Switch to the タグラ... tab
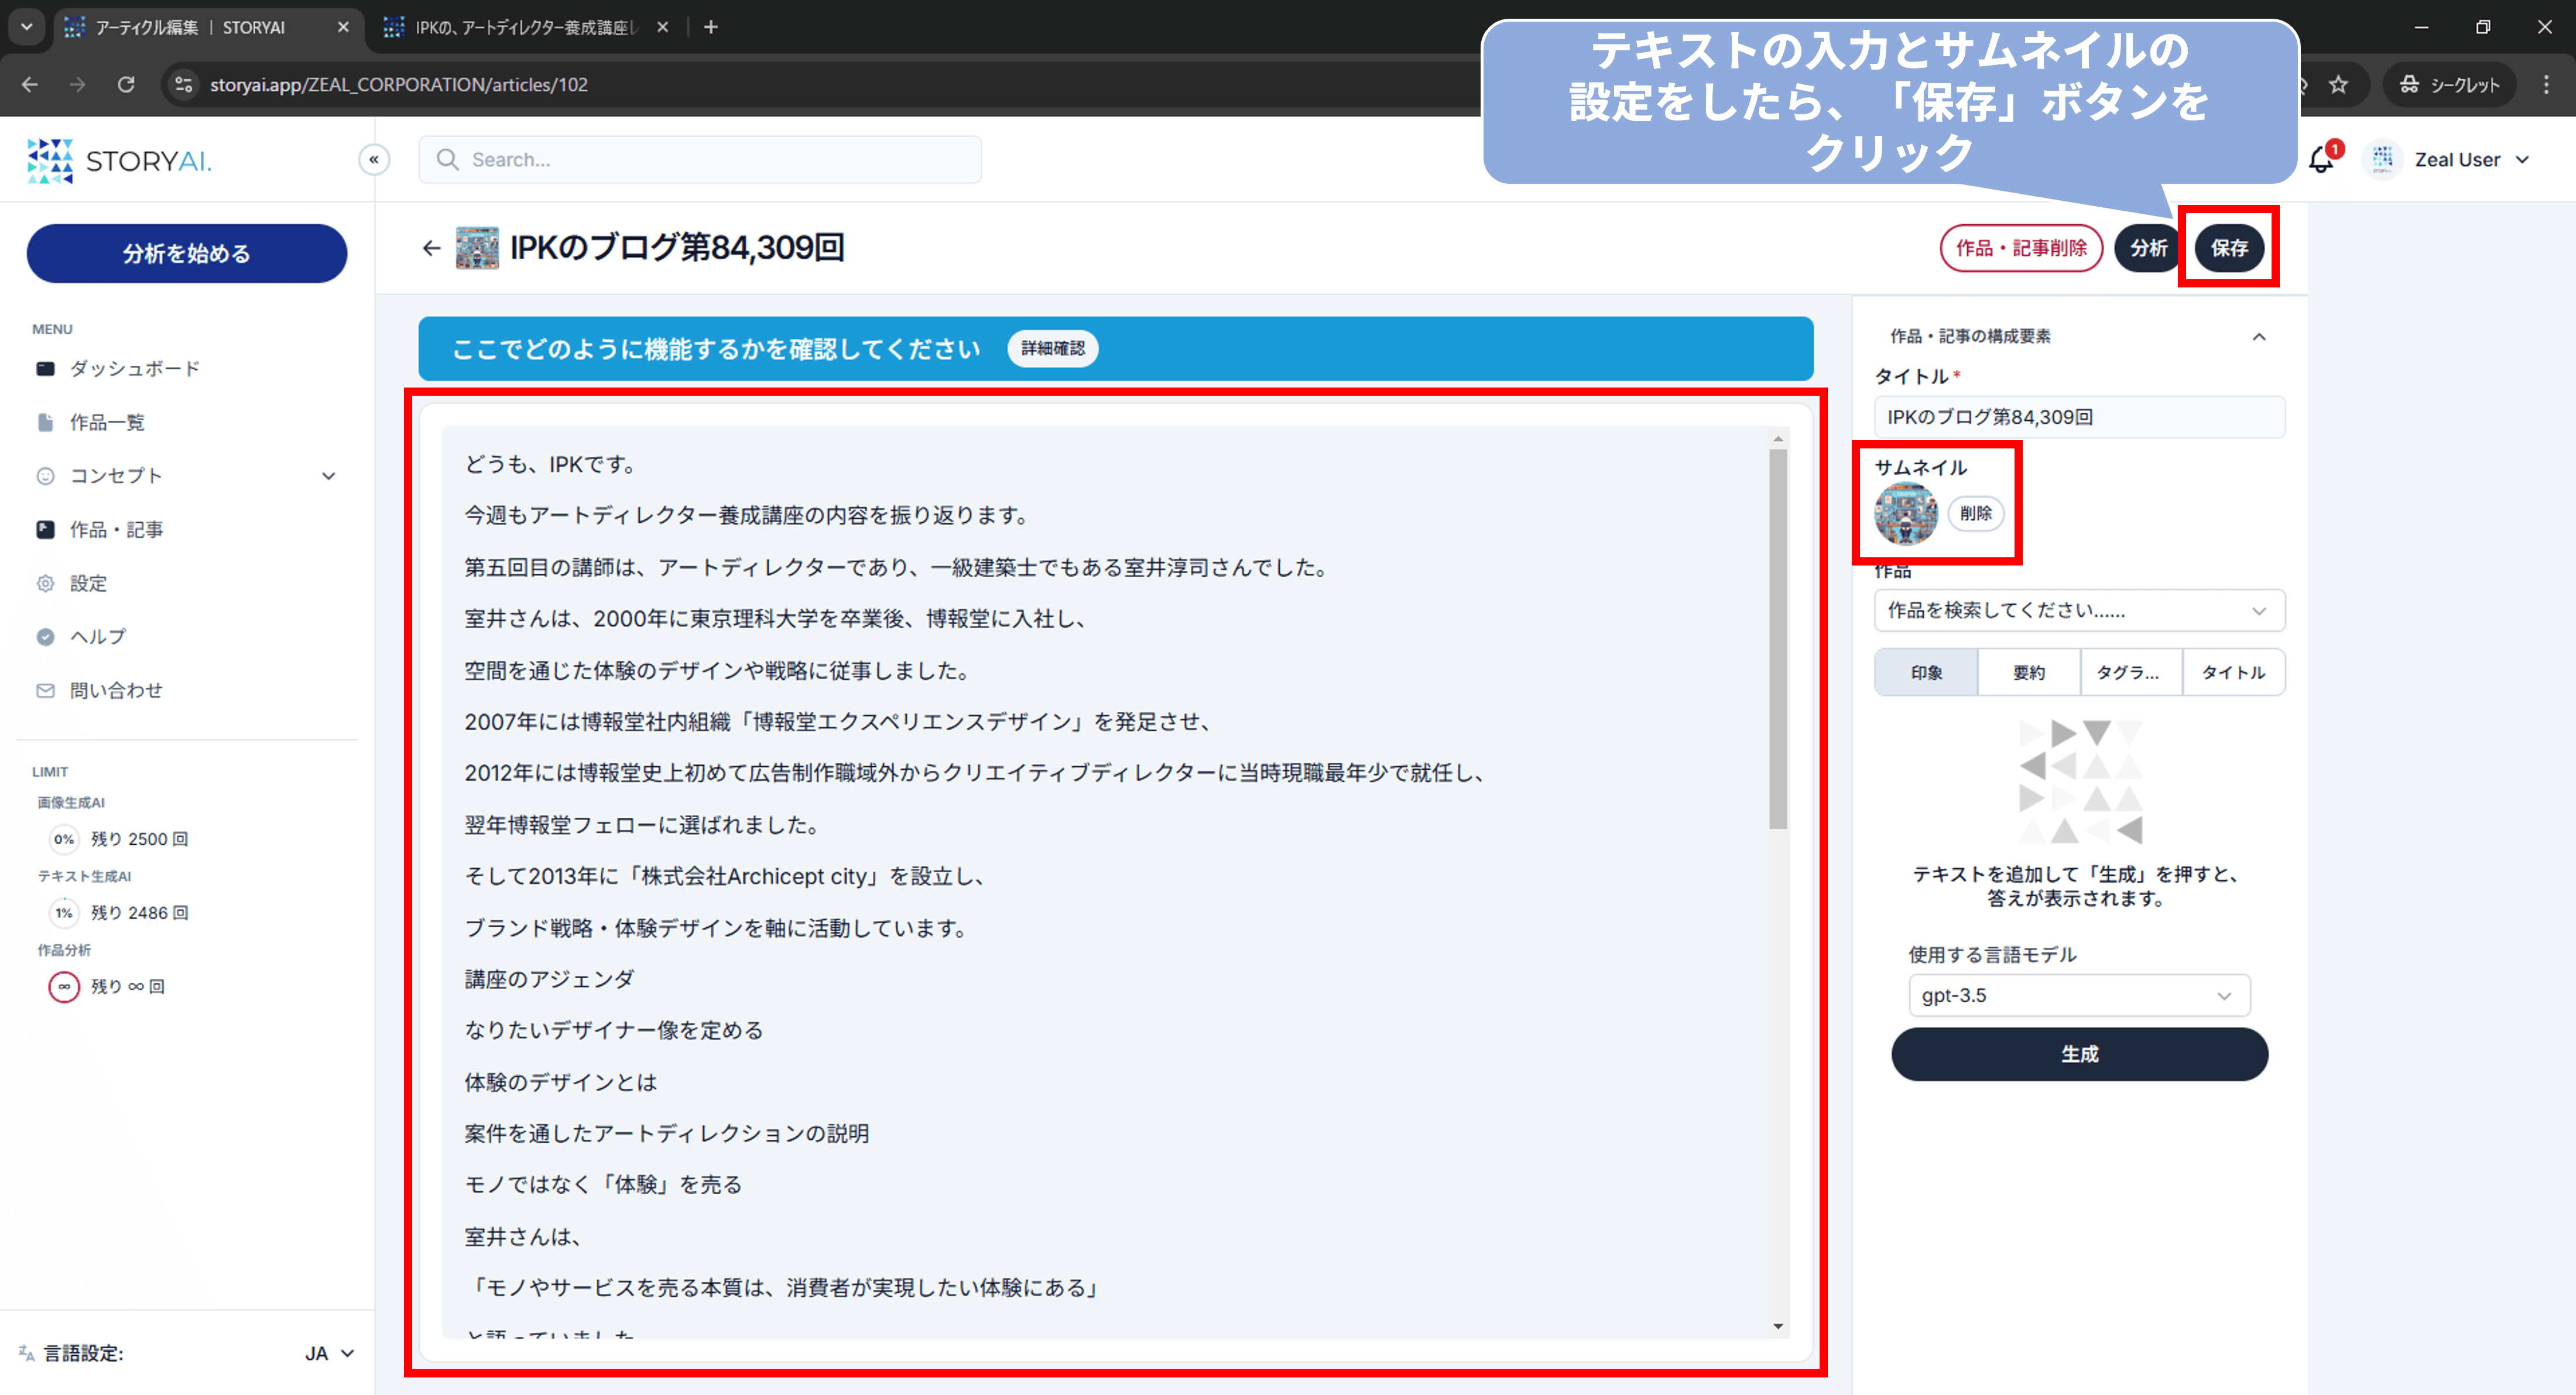2576x1395 pixels. (x=2131, y=673)
